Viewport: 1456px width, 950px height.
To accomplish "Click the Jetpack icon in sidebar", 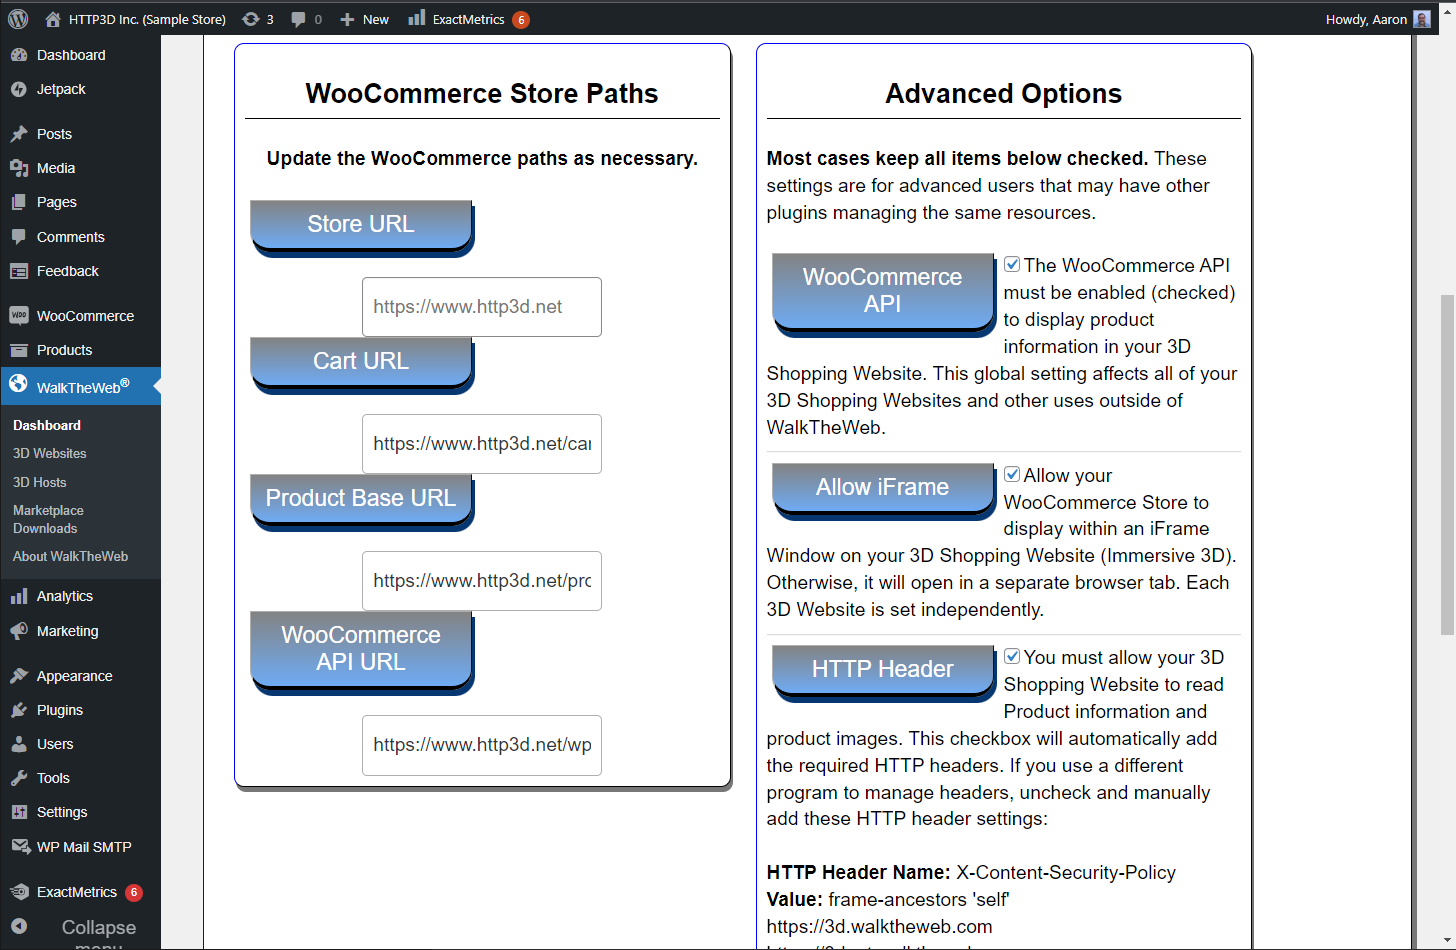I will [19, 89].
